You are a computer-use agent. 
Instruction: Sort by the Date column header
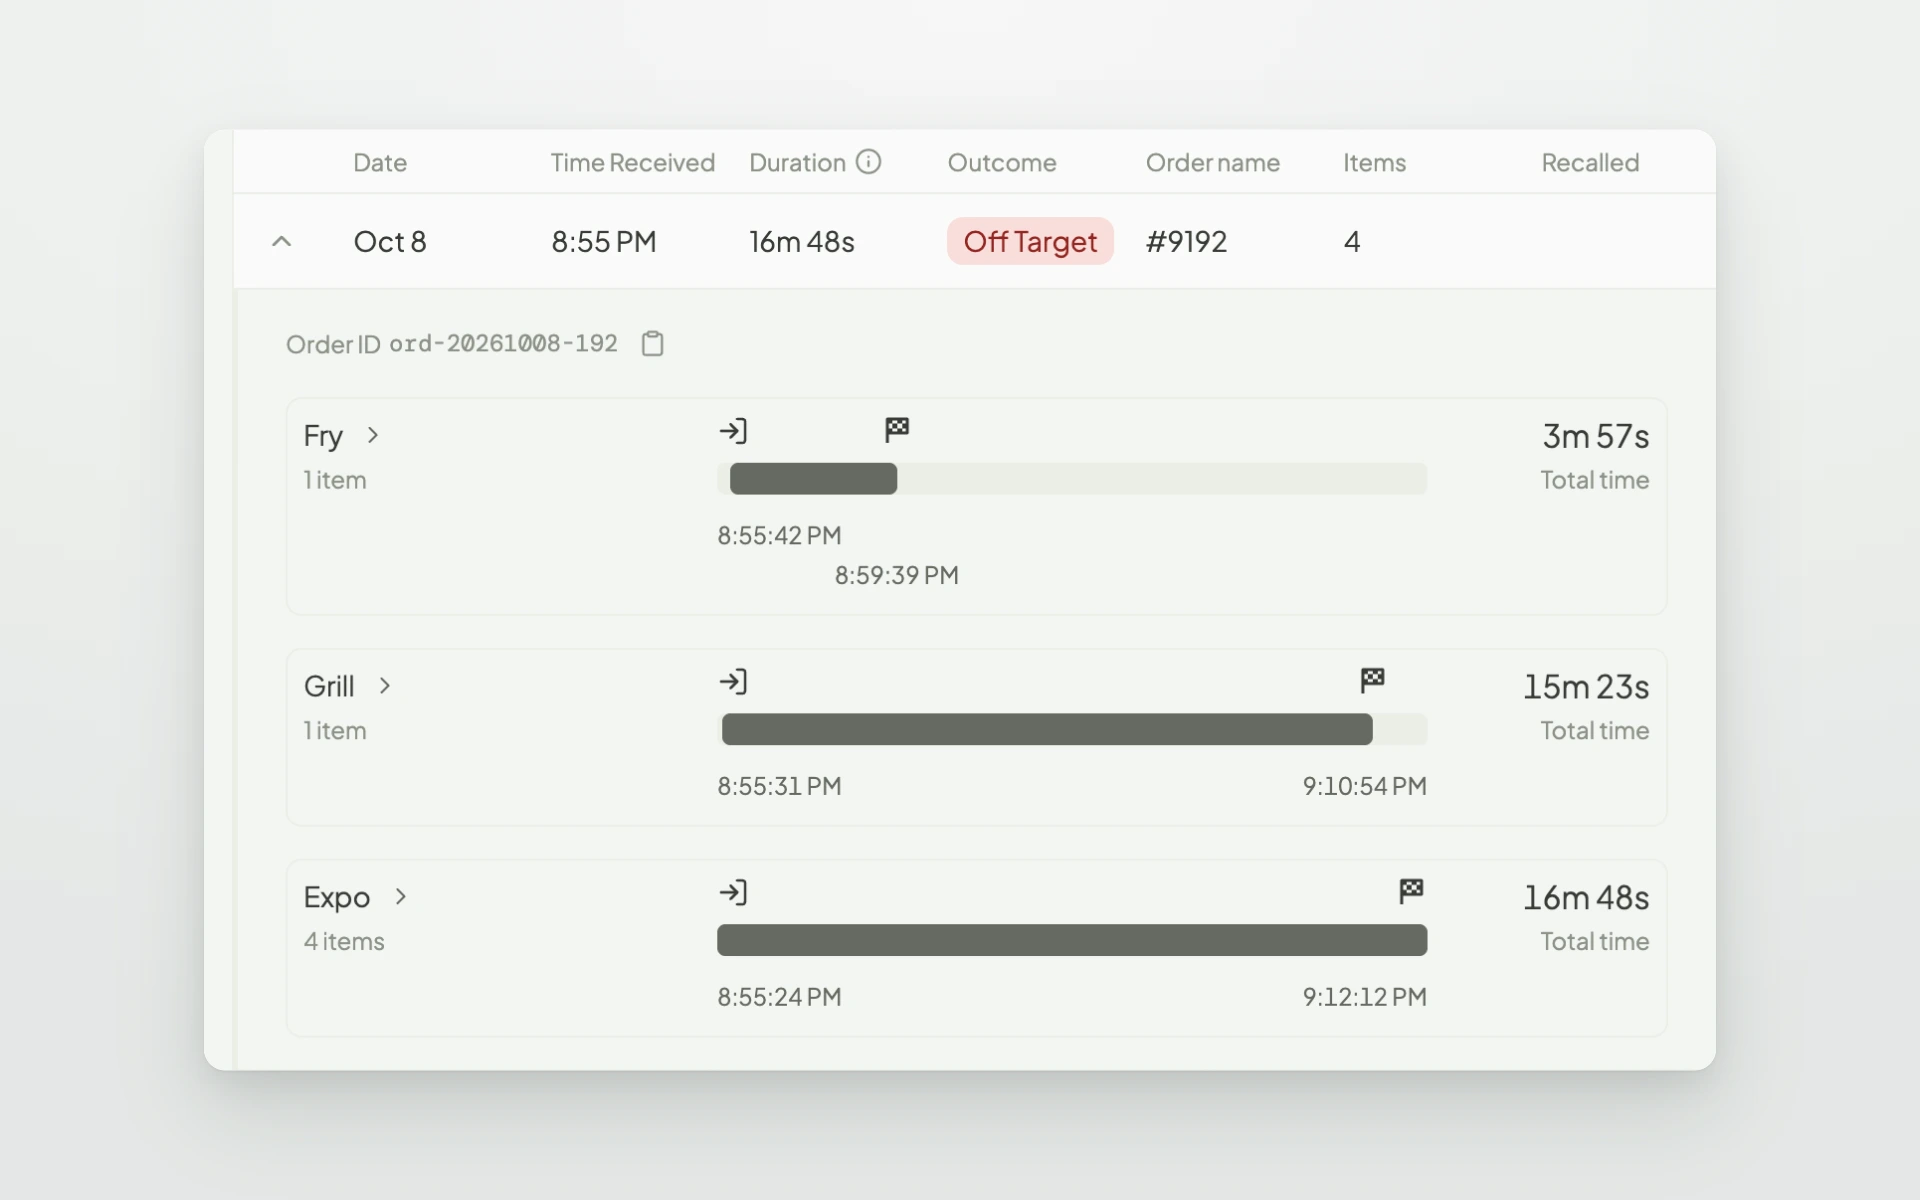(380, 163)
